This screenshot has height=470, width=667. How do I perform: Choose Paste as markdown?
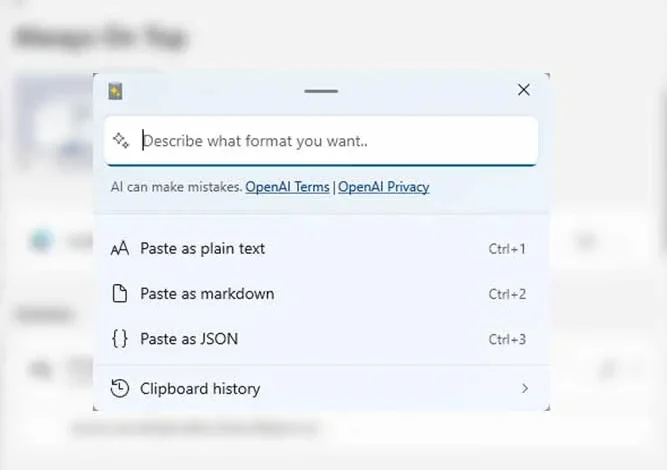point(321,294)
